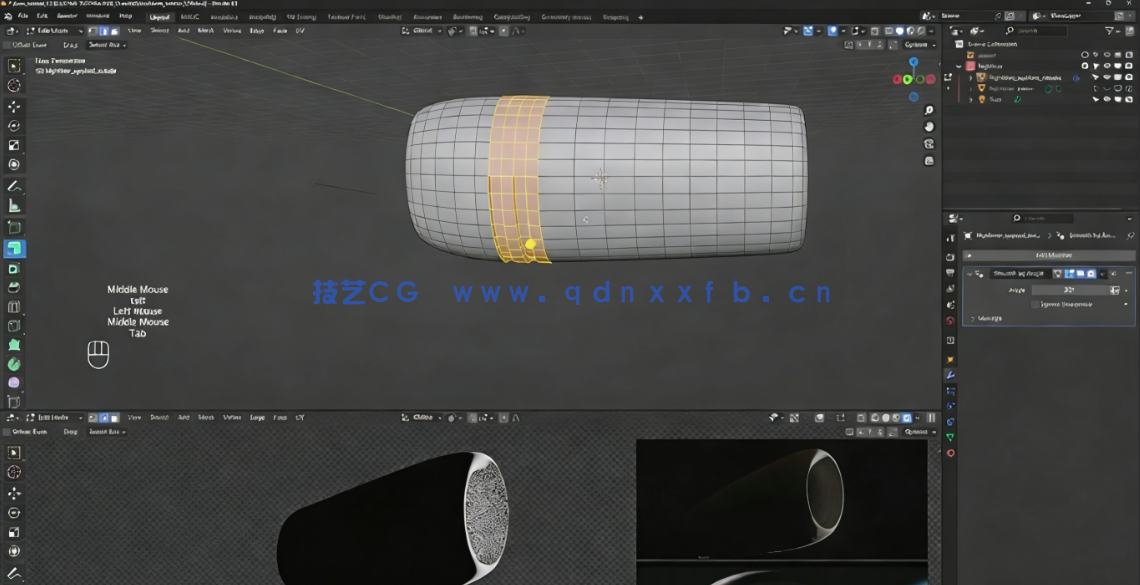Screen dimensions: 1140x585
Task: Select the Measure tool
Action: pos(13,207)
